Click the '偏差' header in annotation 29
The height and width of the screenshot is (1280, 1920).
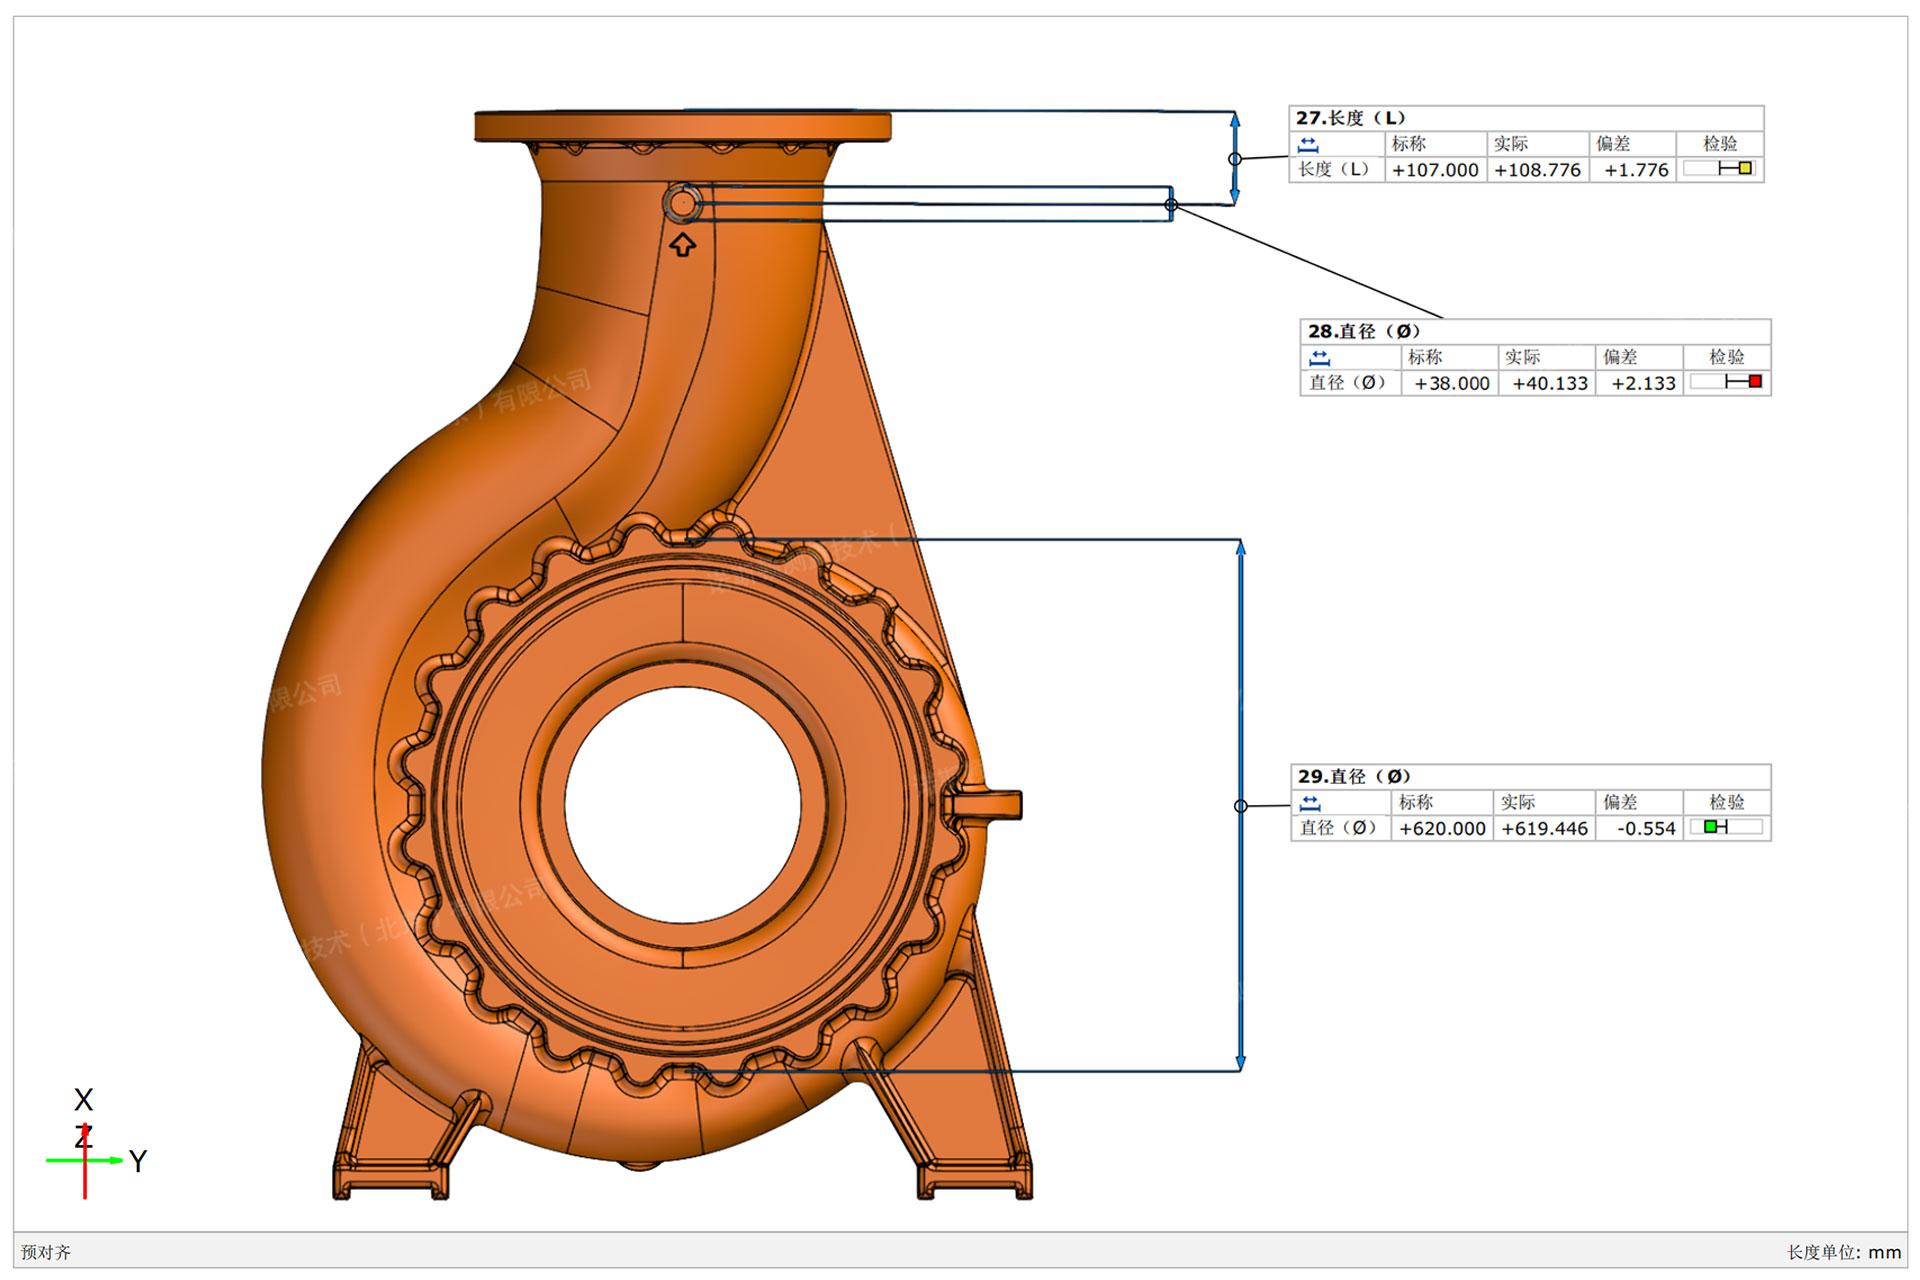1620,802
